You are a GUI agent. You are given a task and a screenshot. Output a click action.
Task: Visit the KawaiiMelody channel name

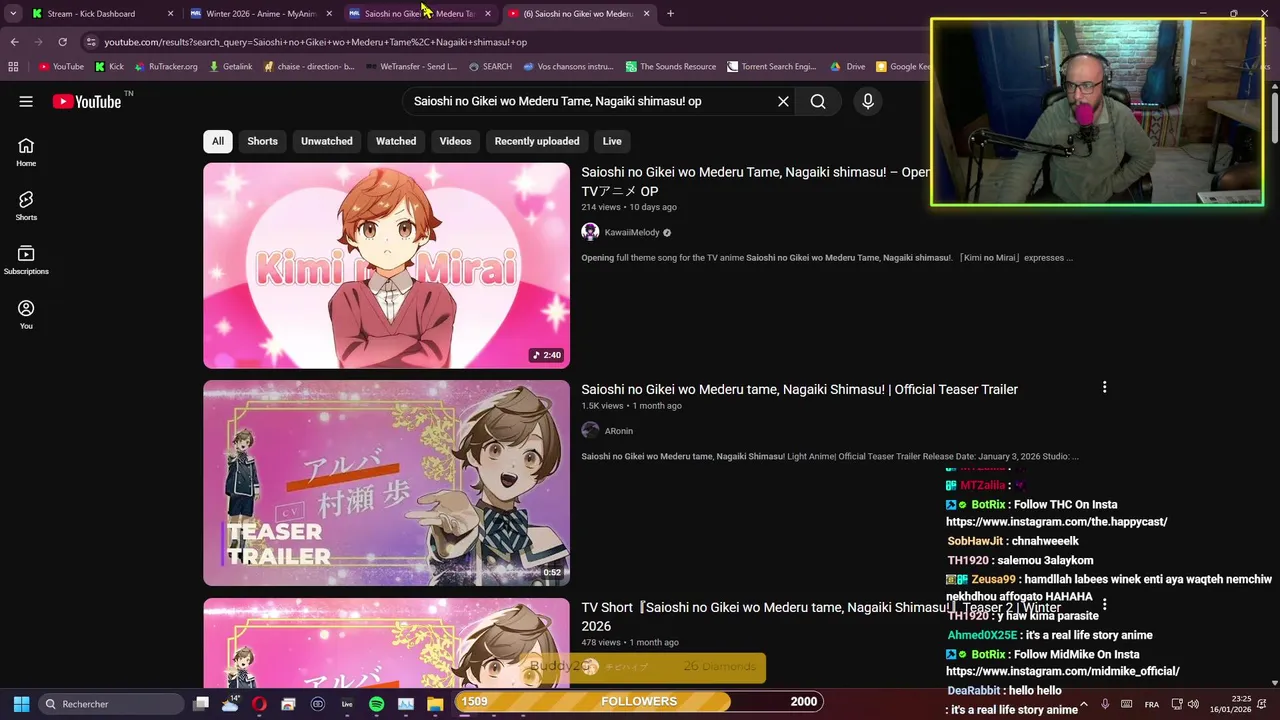coord(632,232)
